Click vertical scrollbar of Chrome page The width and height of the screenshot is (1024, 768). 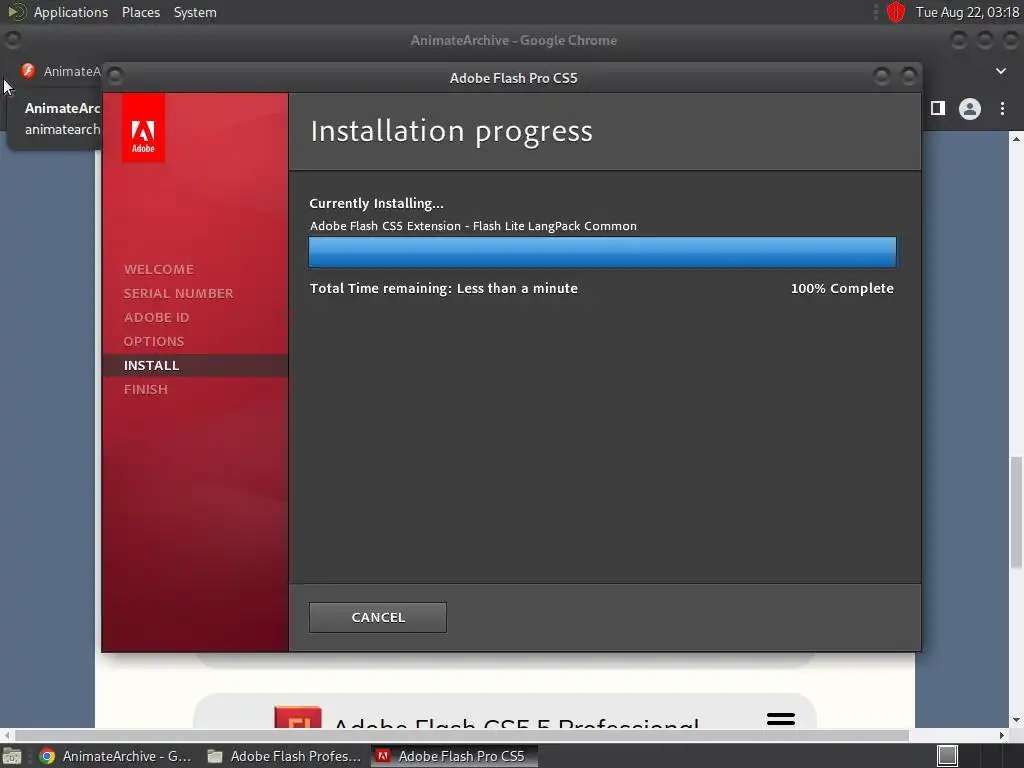point(1016,512)
